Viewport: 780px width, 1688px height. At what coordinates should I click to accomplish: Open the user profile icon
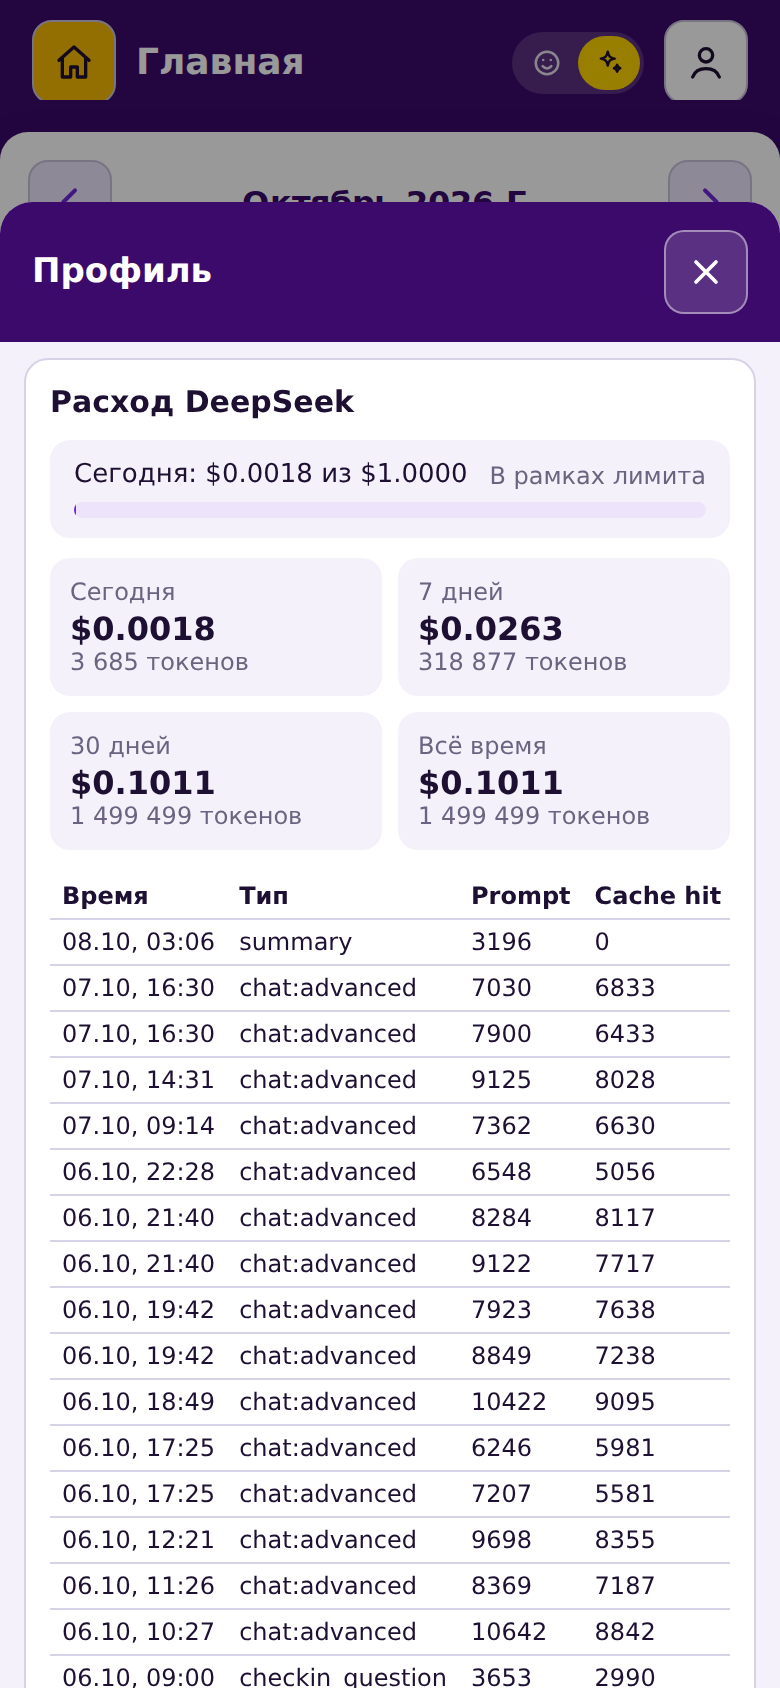pos(706,61)
